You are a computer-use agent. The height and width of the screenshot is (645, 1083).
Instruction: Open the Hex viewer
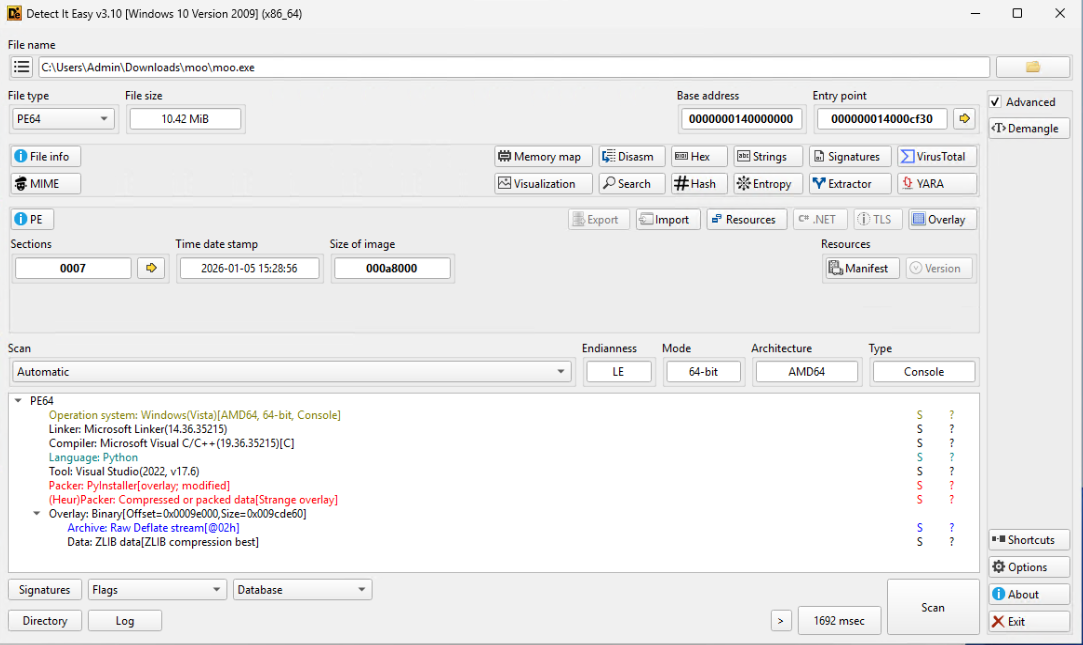click(692, 157)
